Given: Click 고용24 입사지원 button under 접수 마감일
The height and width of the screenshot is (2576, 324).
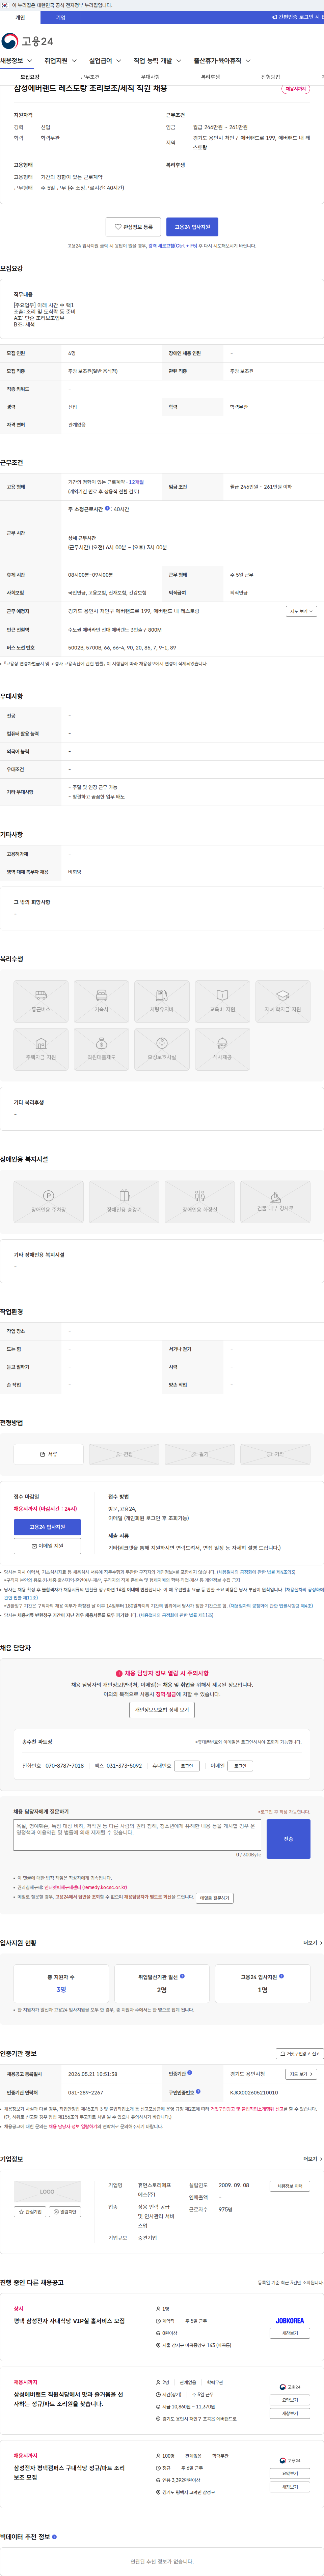Looking at the screenshot, I should pyautogui.click(x=47, y=1527).
